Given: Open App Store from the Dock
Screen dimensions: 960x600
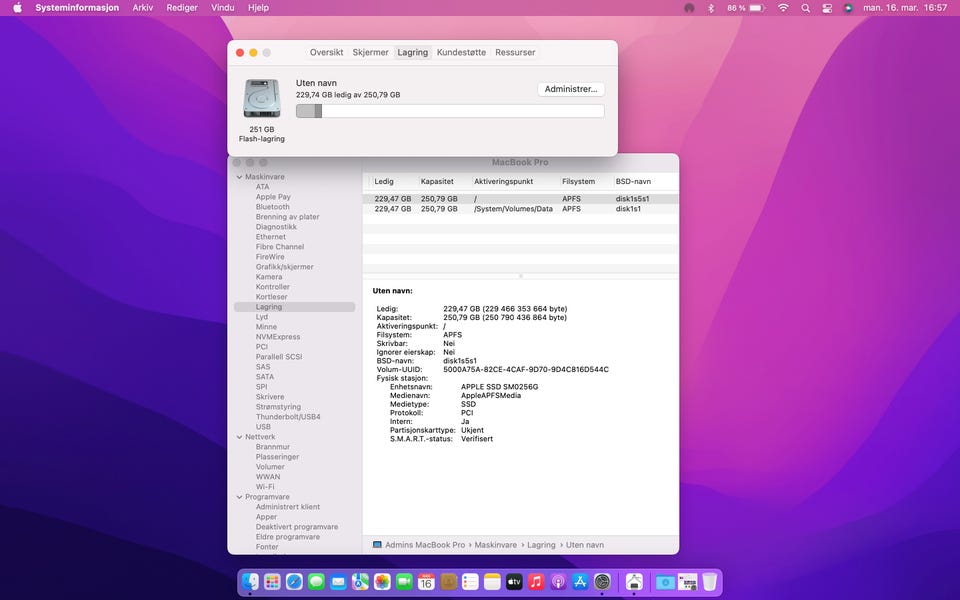Looking at the screenshot, I should [x=580, y=581].
